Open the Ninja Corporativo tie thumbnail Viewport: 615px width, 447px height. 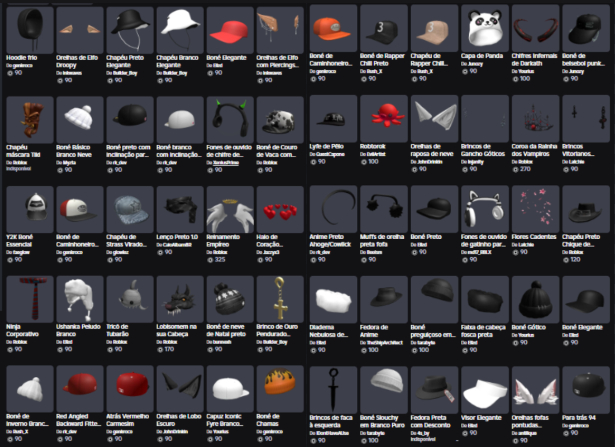pyautogui.click(x=30, y=299)
